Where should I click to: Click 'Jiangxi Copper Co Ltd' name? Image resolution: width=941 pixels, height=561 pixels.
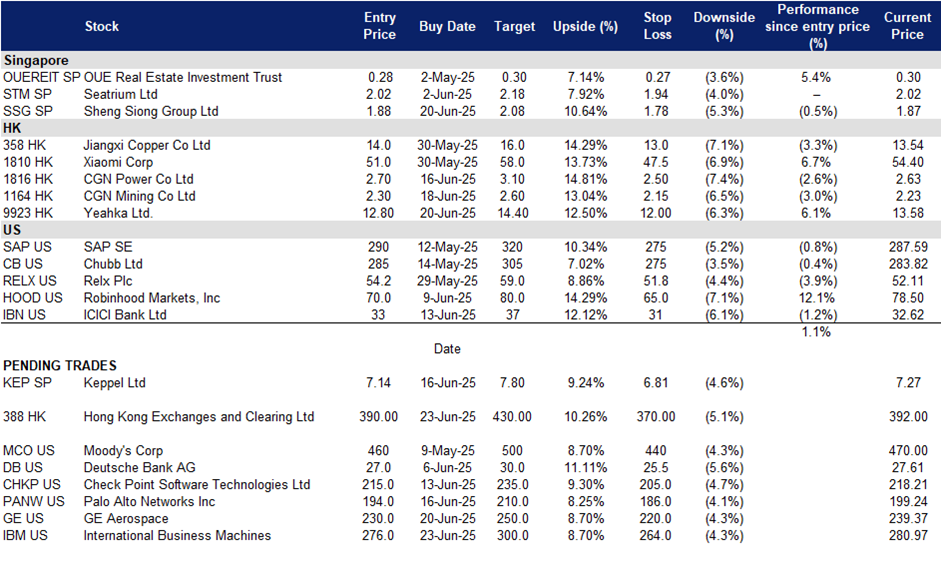coord(146,145)
